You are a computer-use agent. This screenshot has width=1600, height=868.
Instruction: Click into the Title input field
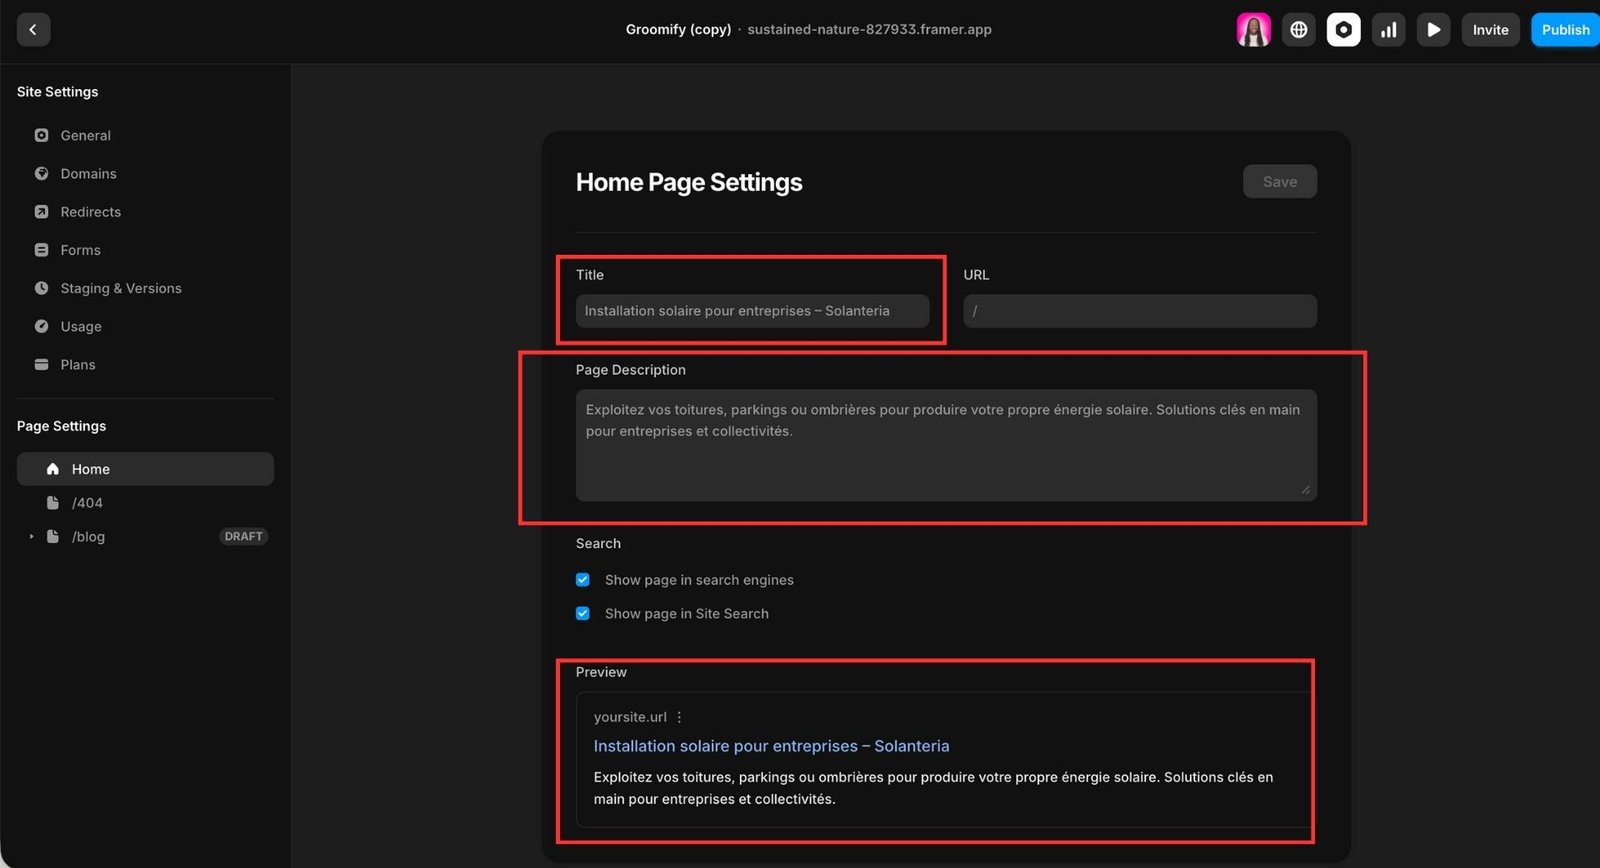(751, 311)
